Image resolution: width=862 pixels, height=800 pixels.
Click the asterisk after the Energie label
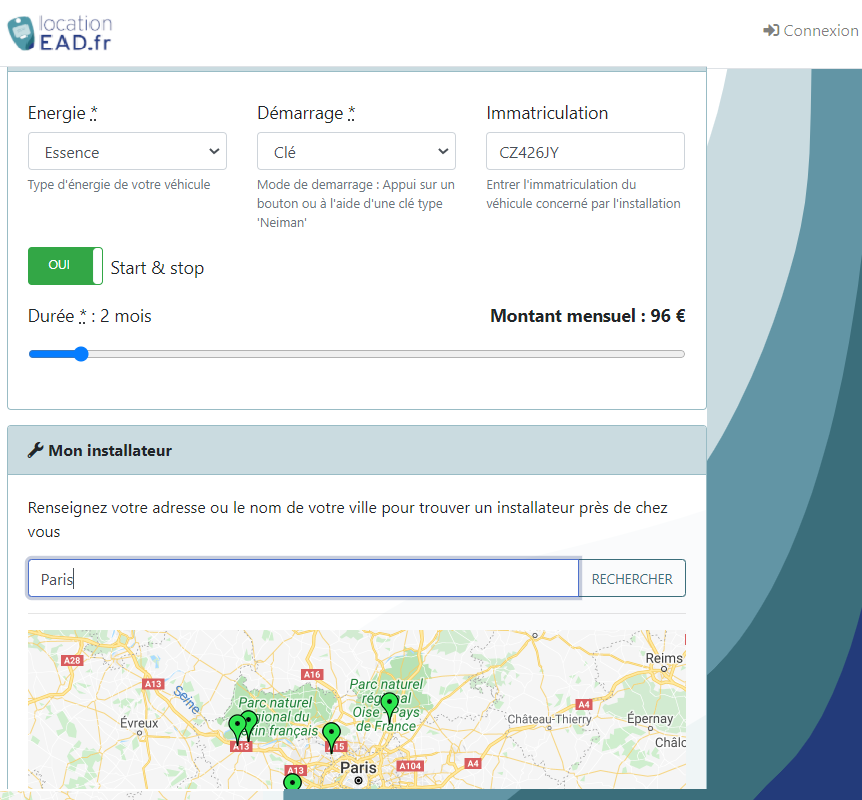click(x=92, y=110)
